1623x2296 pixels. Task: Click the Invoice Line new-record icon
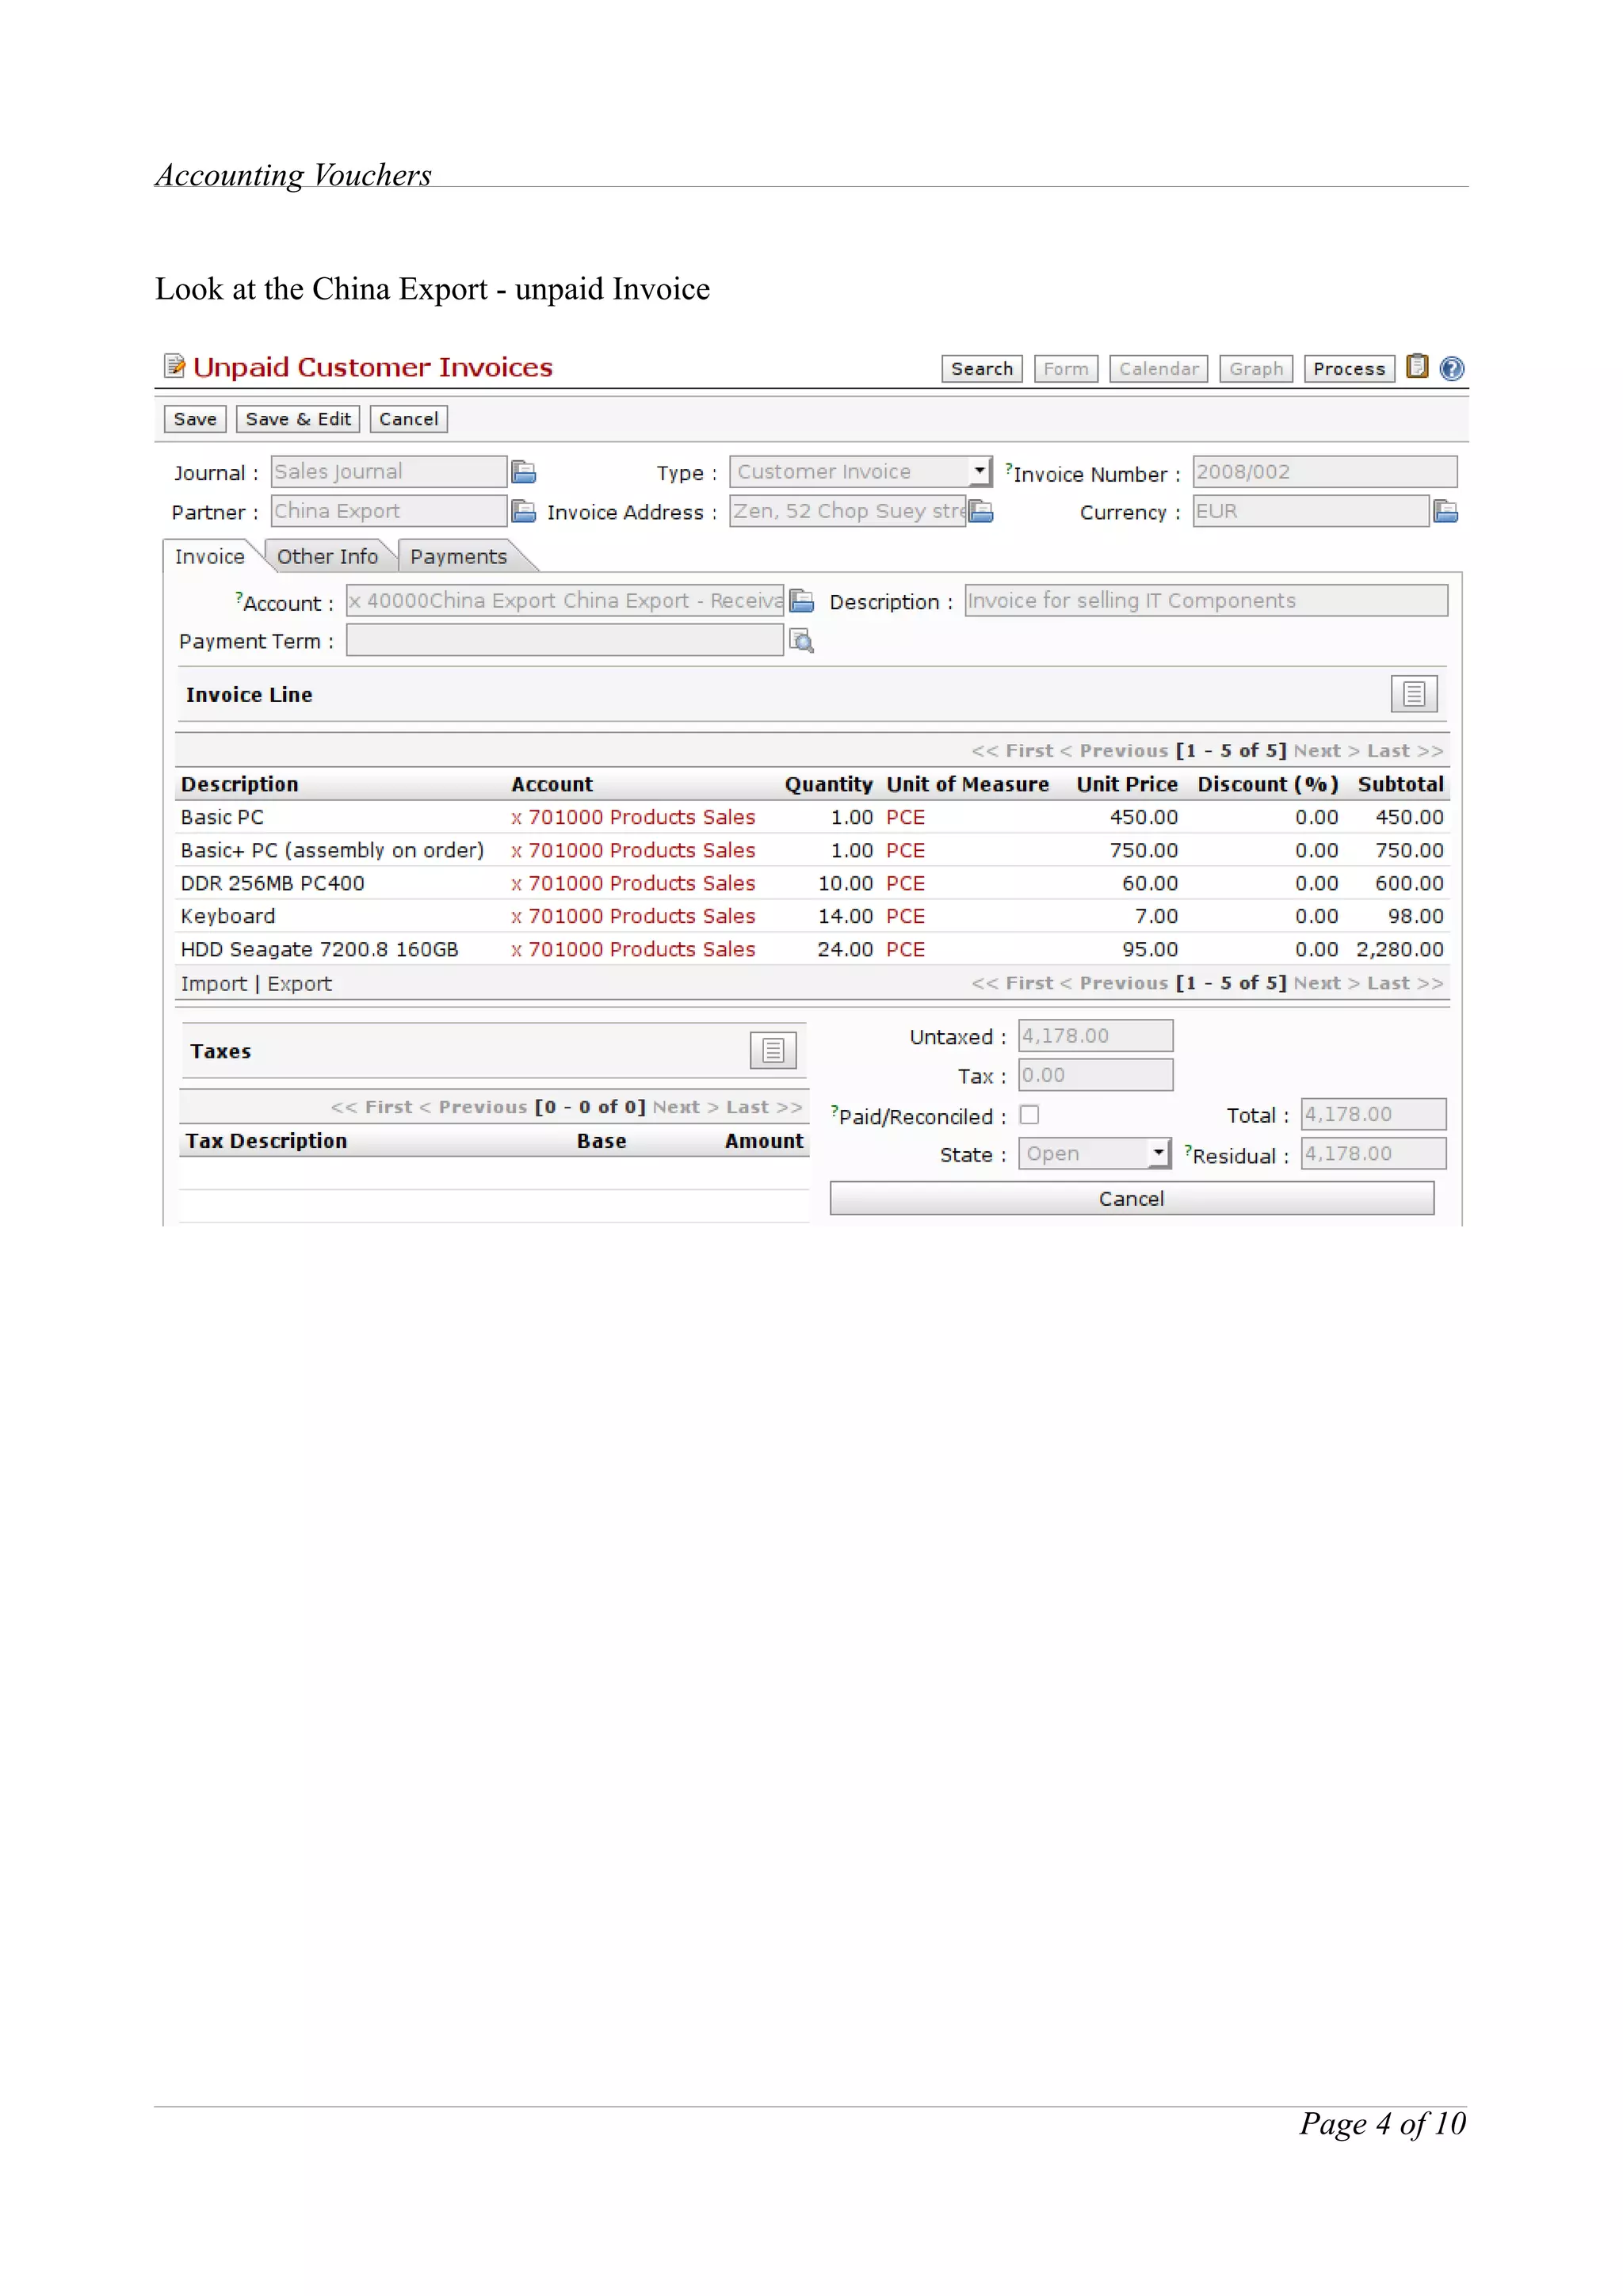1413,694
